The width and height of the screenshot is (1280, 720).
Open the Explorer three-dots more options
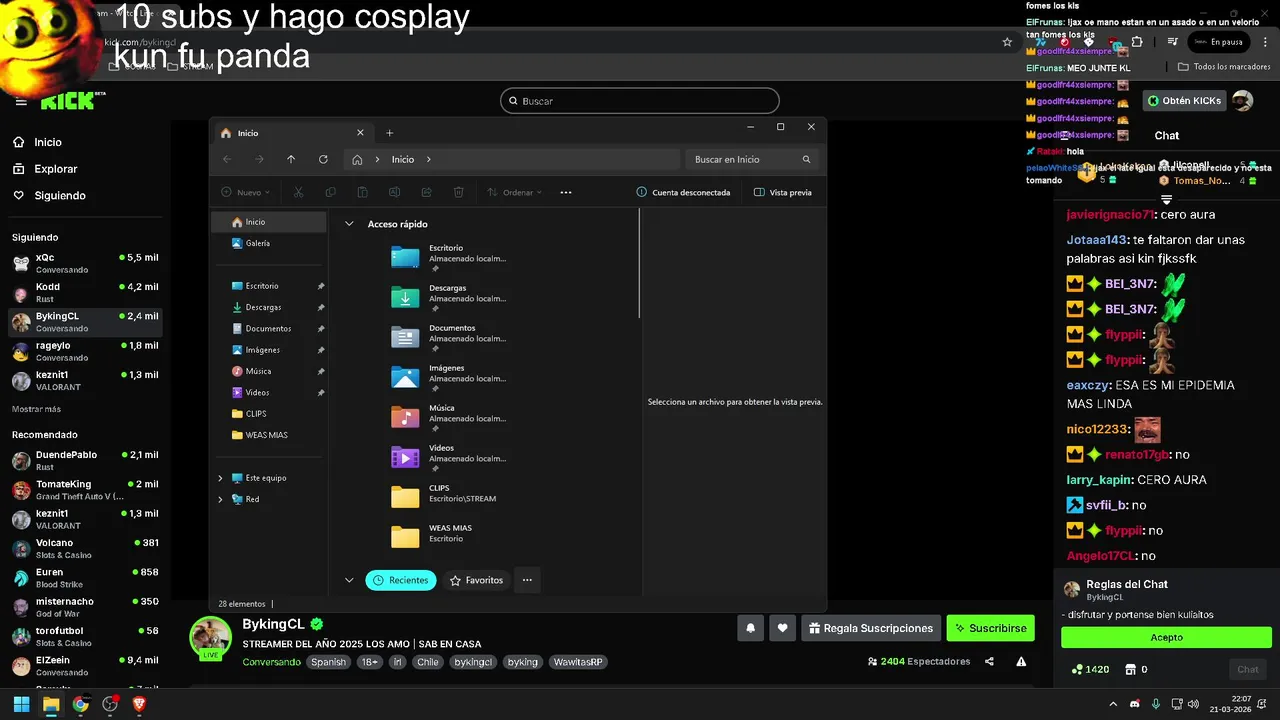566,192
